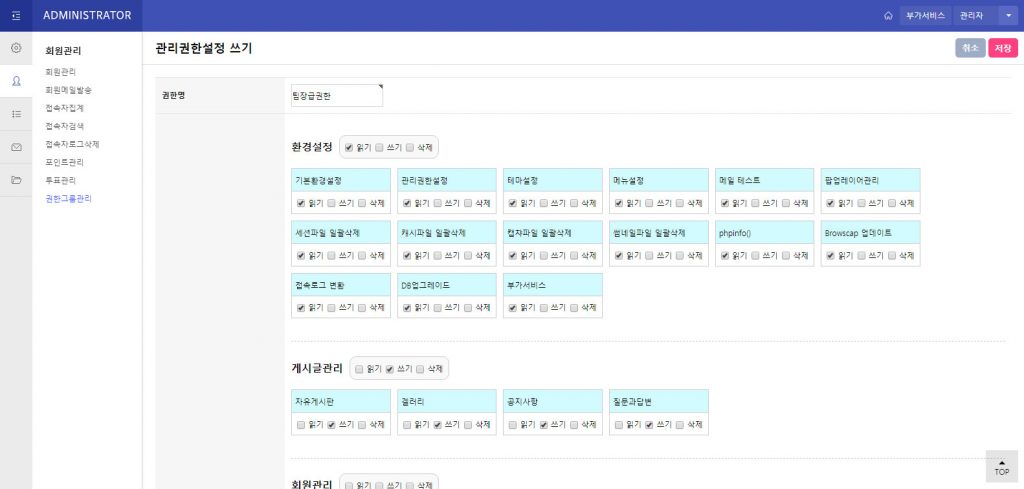The height and width of the screenshot is (489, 1024).
Task: Check 쓰기 under DB업그레이드
Action: click(x=437, y=308)
